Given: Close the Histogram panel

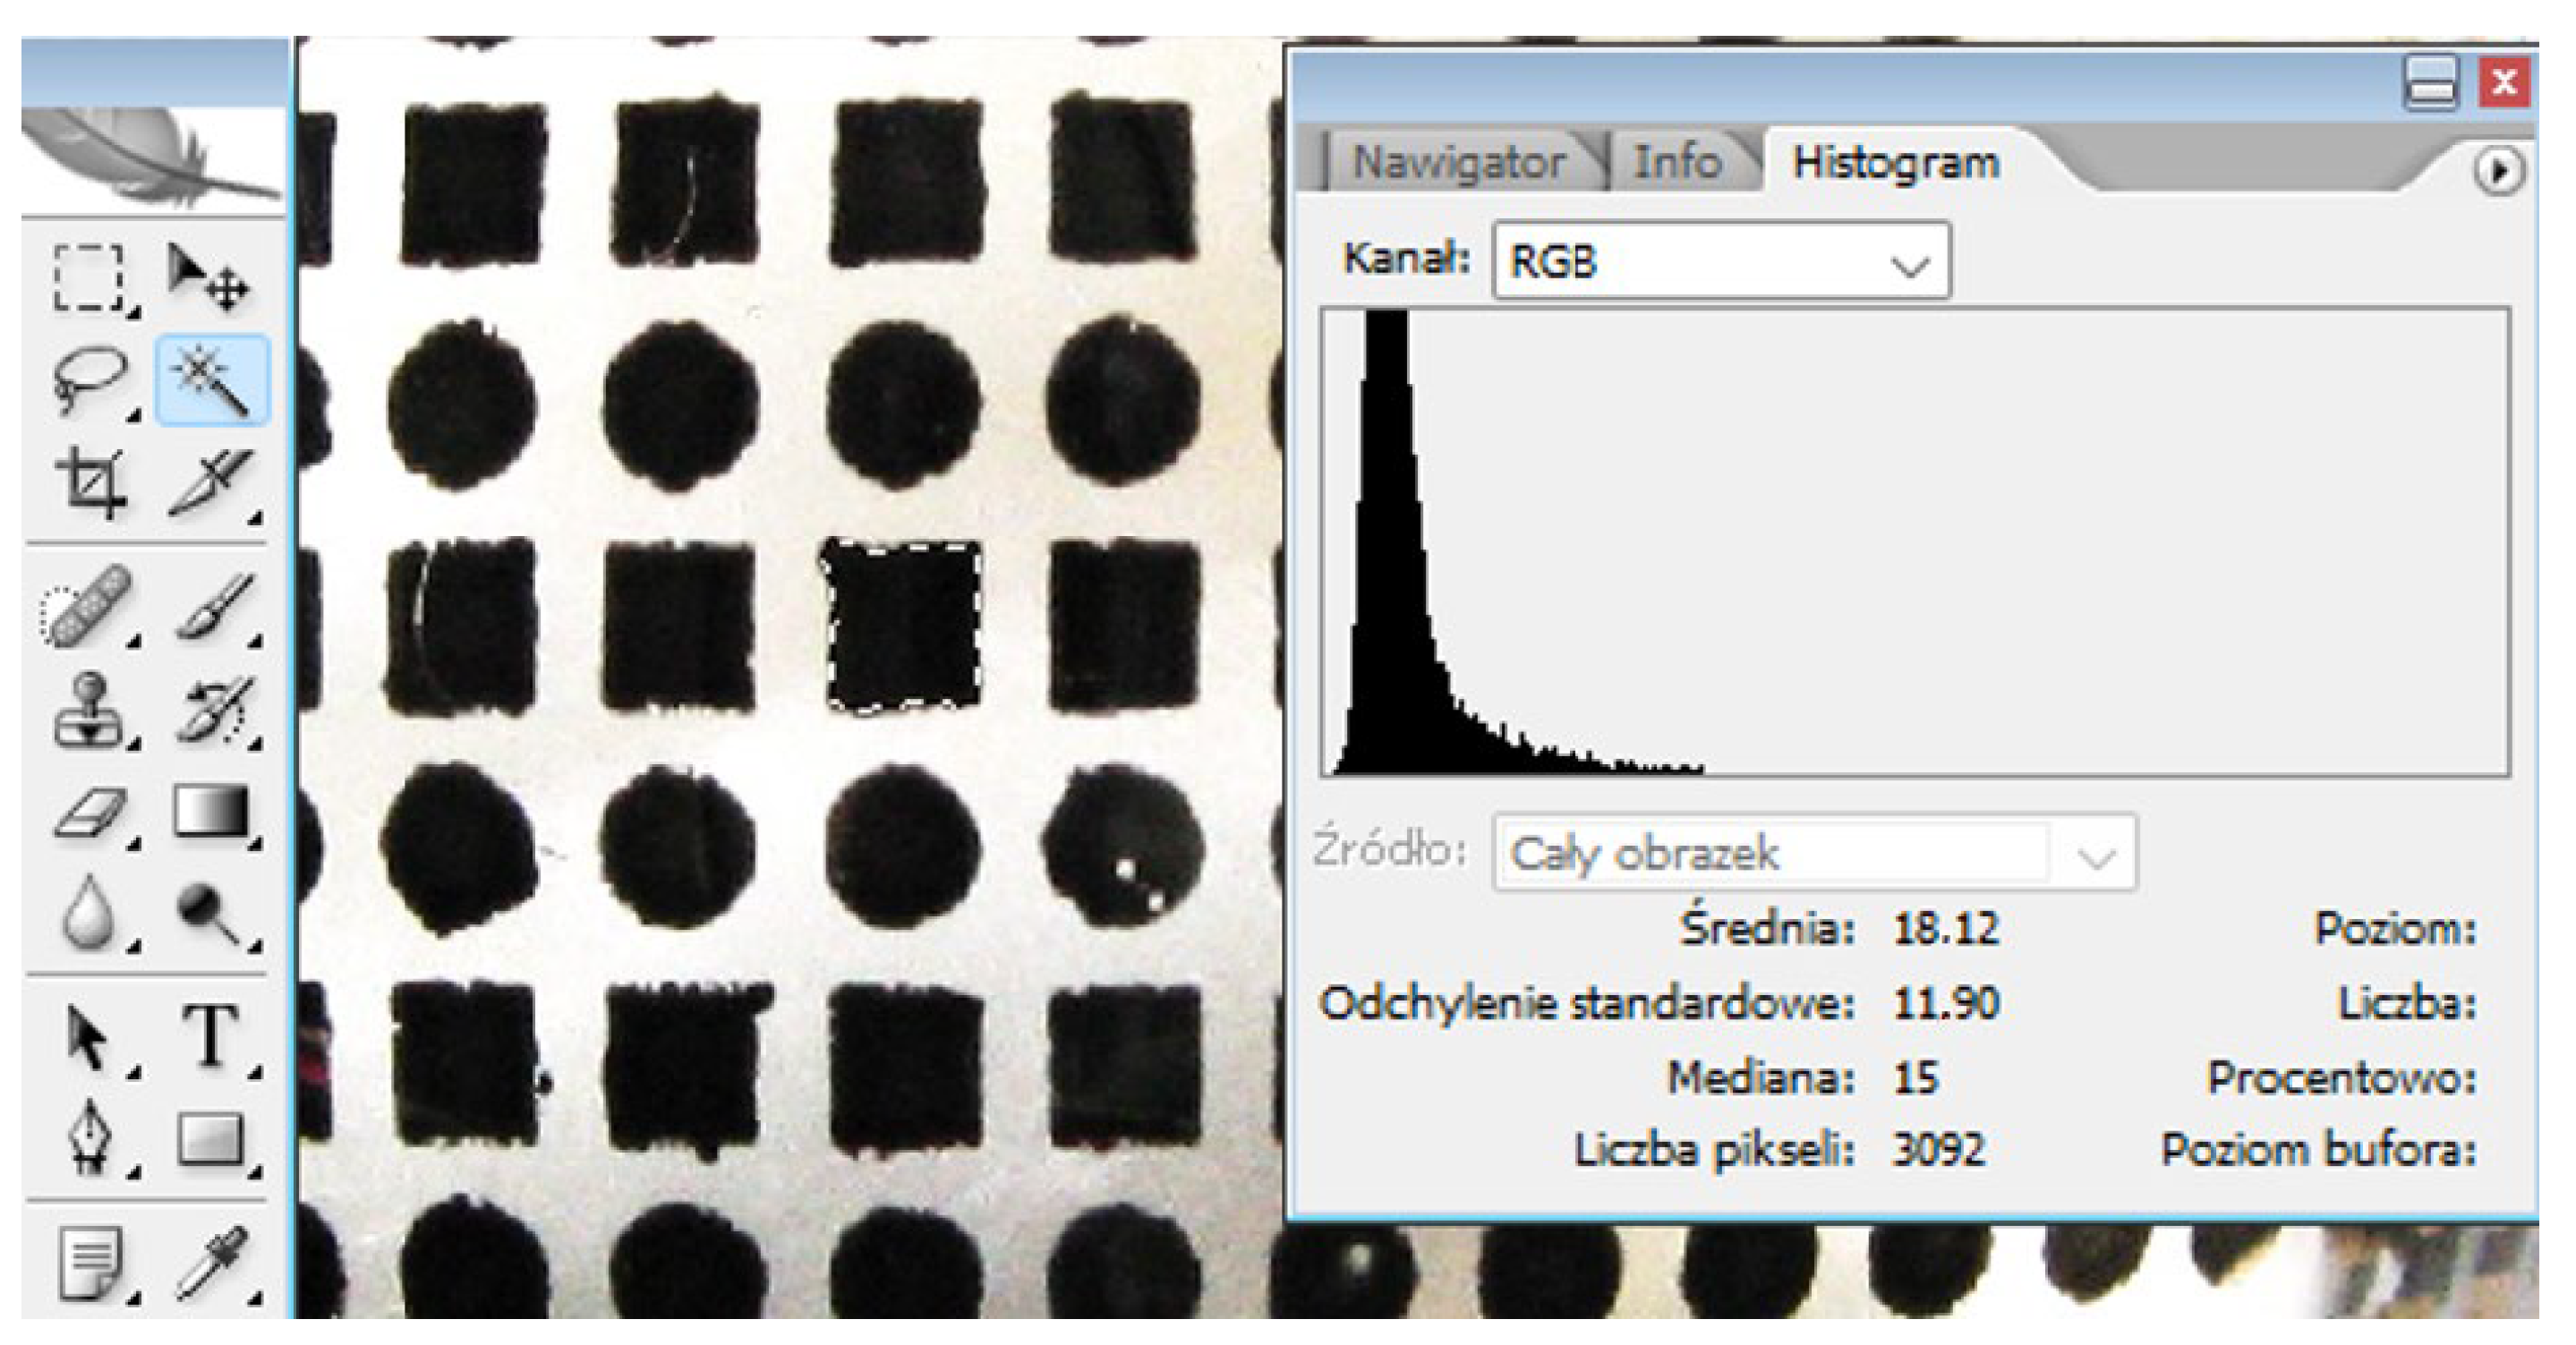Looking at the screenshot, I should coord(2504,82).
